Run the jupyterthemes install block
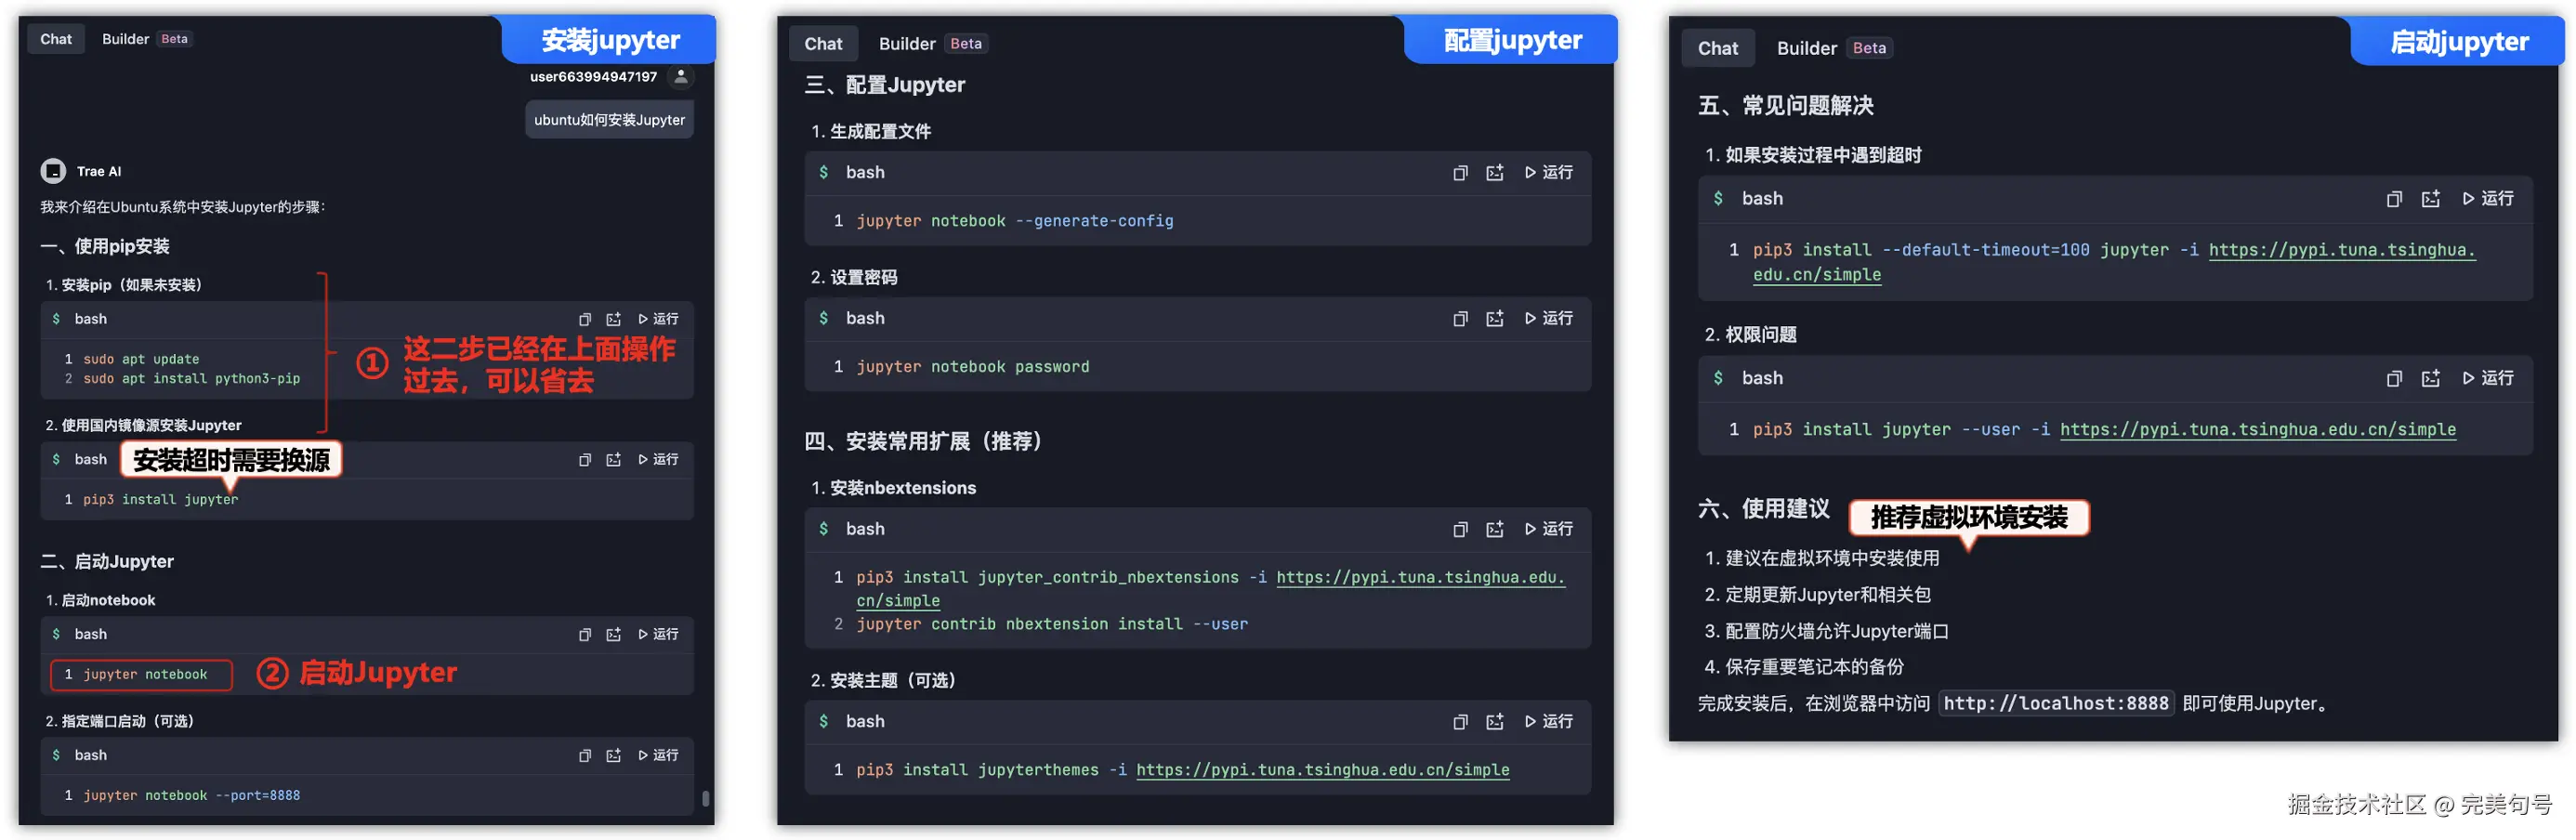The width and height of the screenshot is (2576, 840). [1549, 722]
